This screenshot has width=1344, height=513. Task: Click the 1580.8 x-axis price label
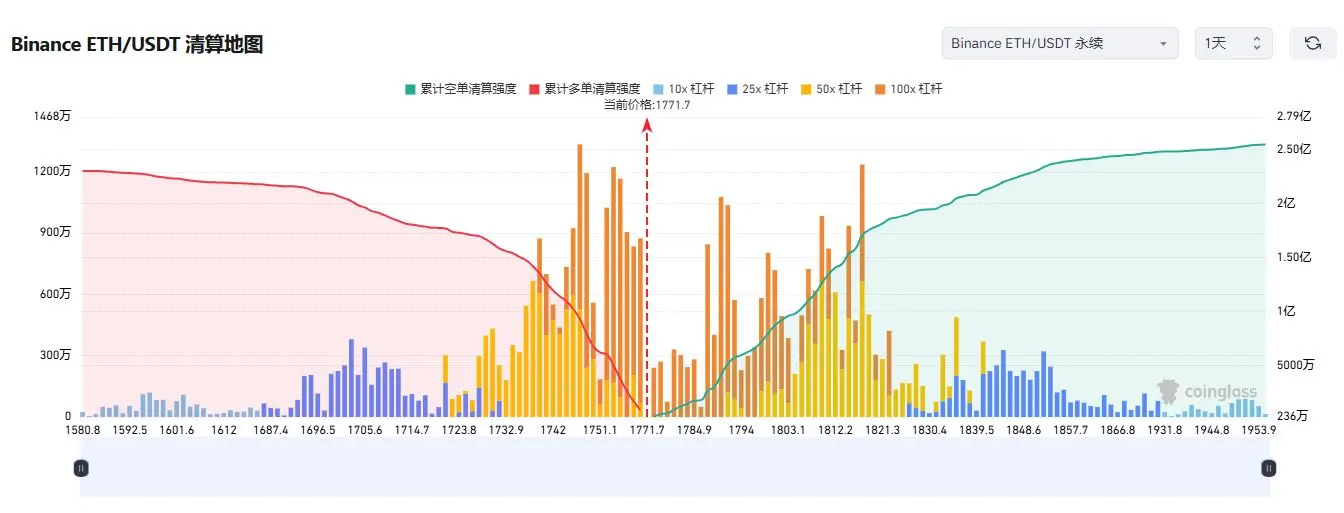click(x=82, y=430)
